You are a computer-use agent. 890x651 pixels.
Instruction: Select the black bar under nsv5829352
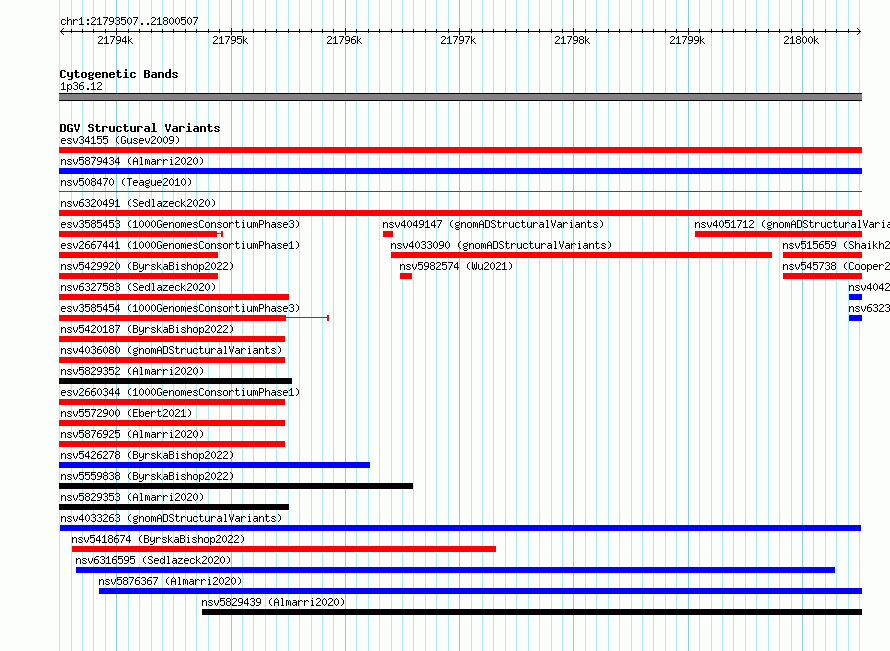(x=175, y=381)
